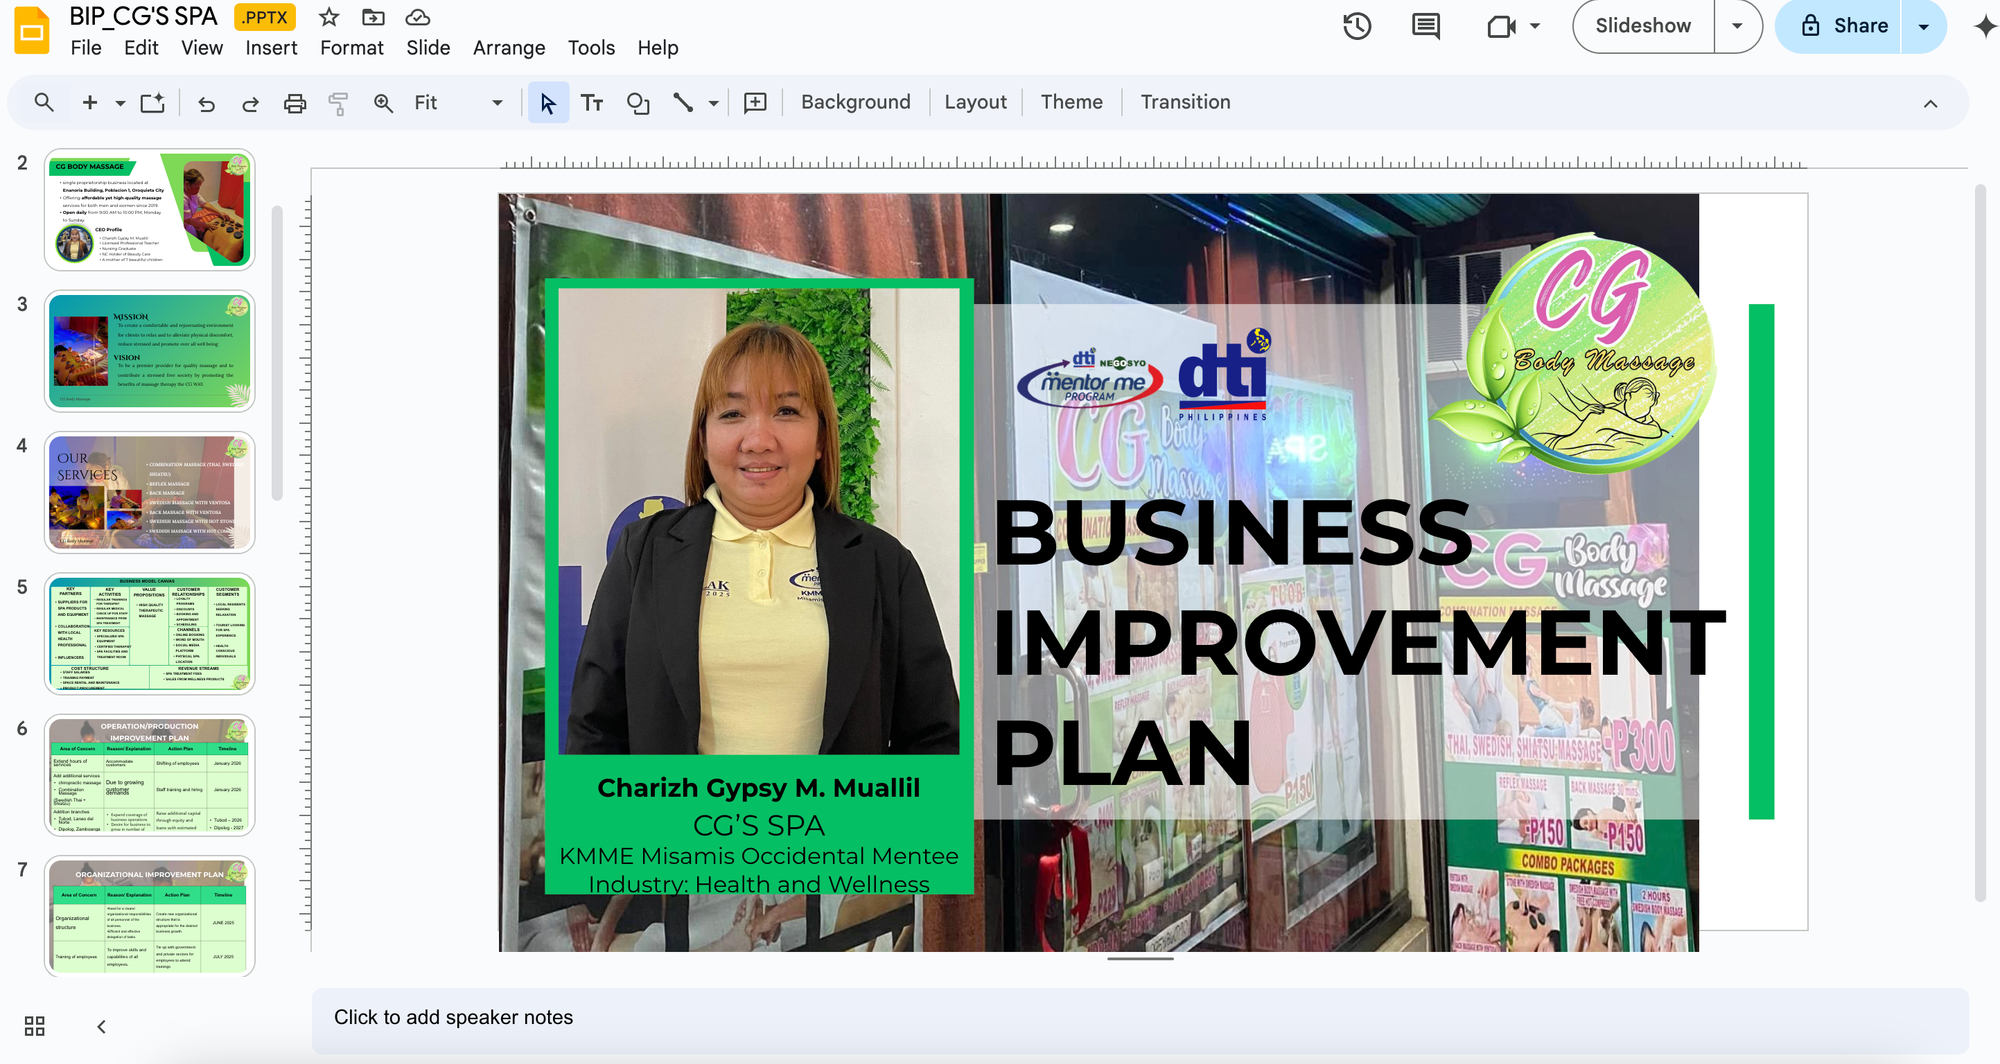2000x1064 pixels.
Task: Click the Transition button
Action: coord(1186,102)
